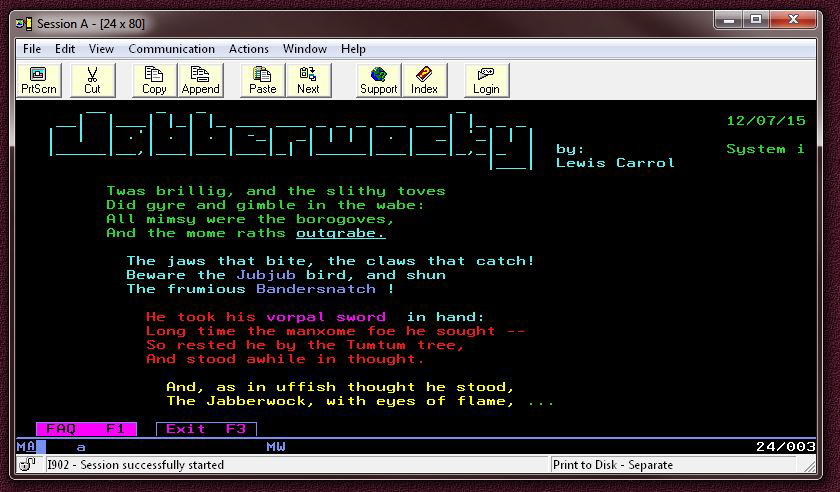Click the window resize grip corner
Viewport: 840px width, 492px height.
(x=808, y=466)
